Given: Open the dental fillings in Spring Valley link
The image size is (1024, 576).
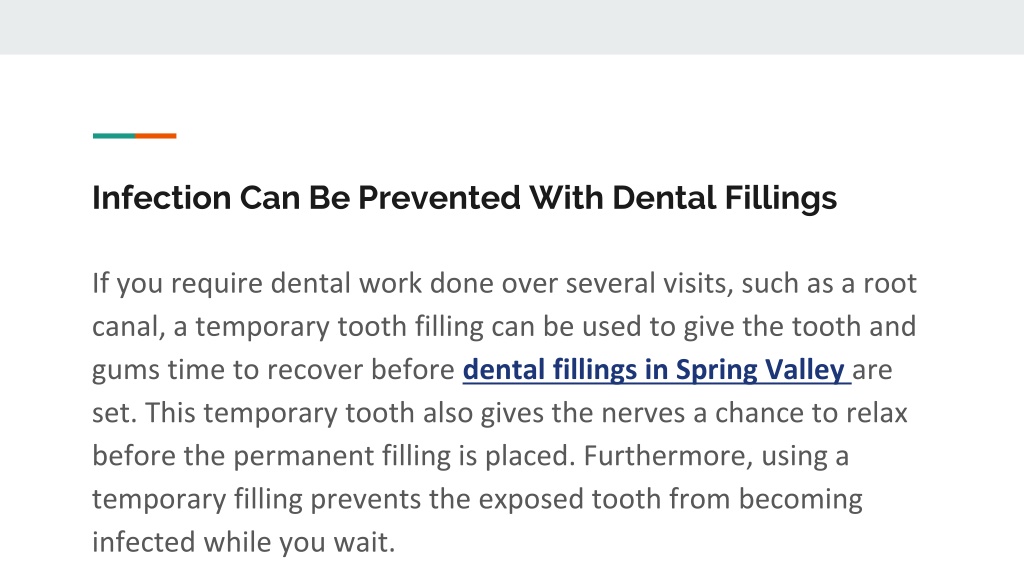Looking at the screenshot, I should pyautogui.click(x=656, y=370).
